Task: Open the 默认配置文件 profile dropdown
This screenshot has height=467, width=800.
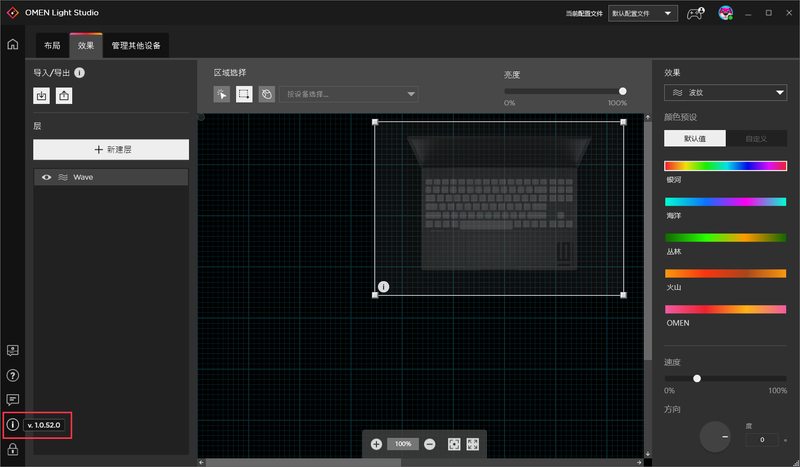Action: (x=642, y=13)
